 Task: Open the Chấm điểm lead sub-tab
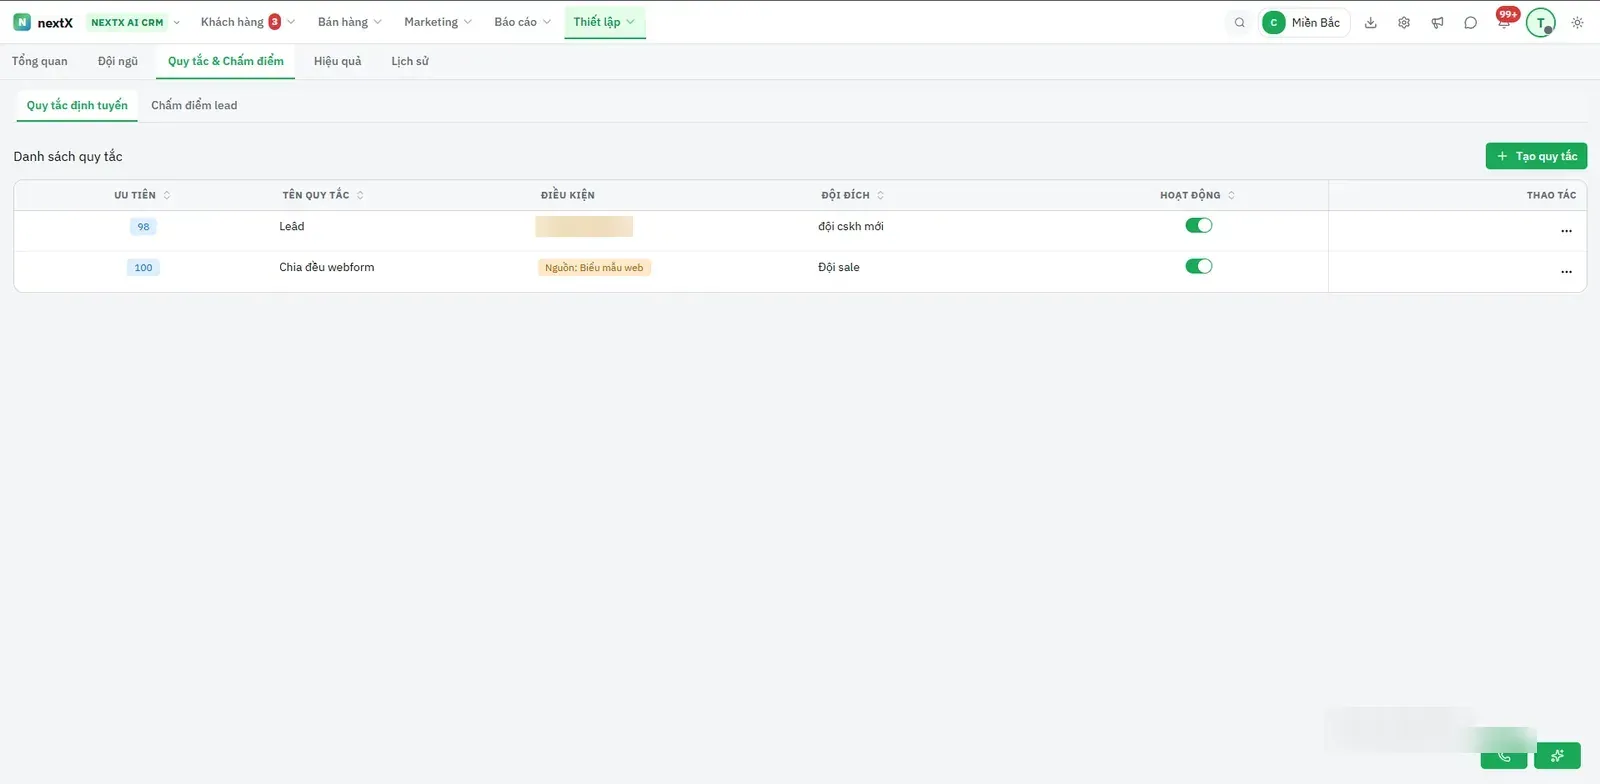(194, 105)
